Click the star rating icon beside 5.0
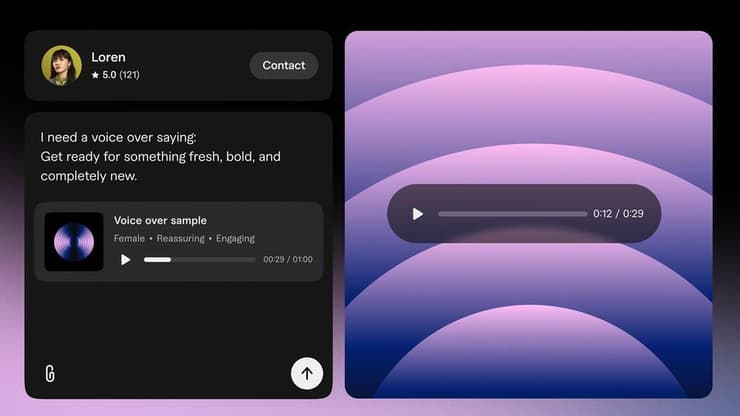This screenshot has height=416, width=740. coord(95,75)
